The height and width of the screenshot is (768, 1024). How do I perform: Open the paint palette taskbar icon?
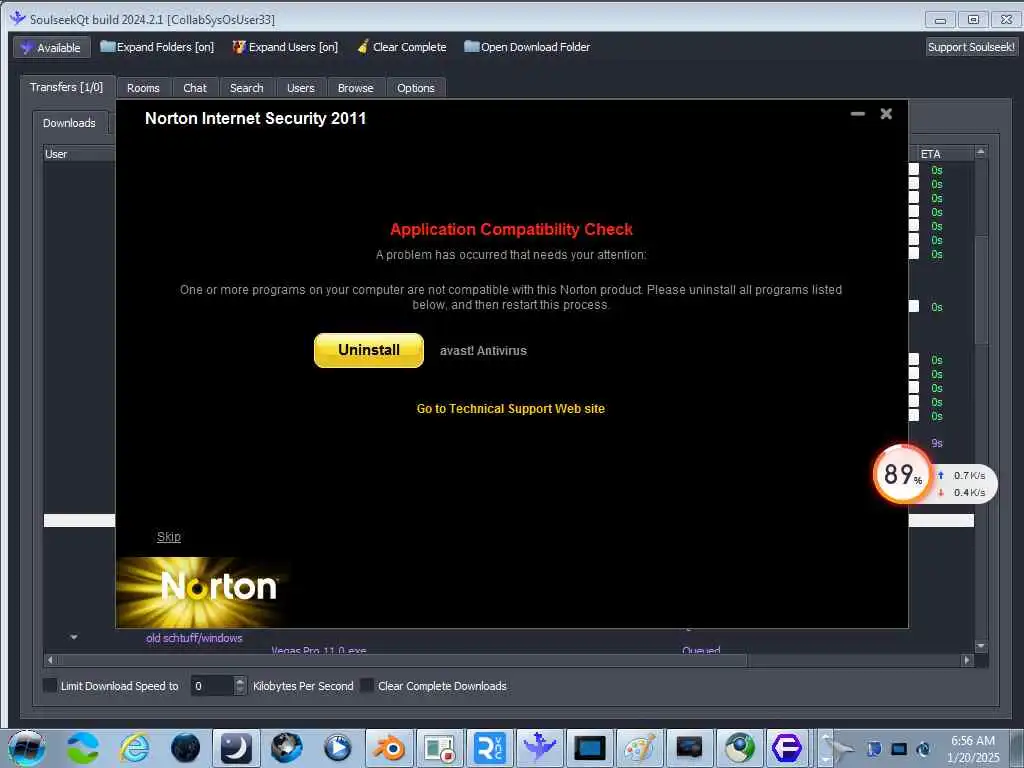(x=640, y=748)
